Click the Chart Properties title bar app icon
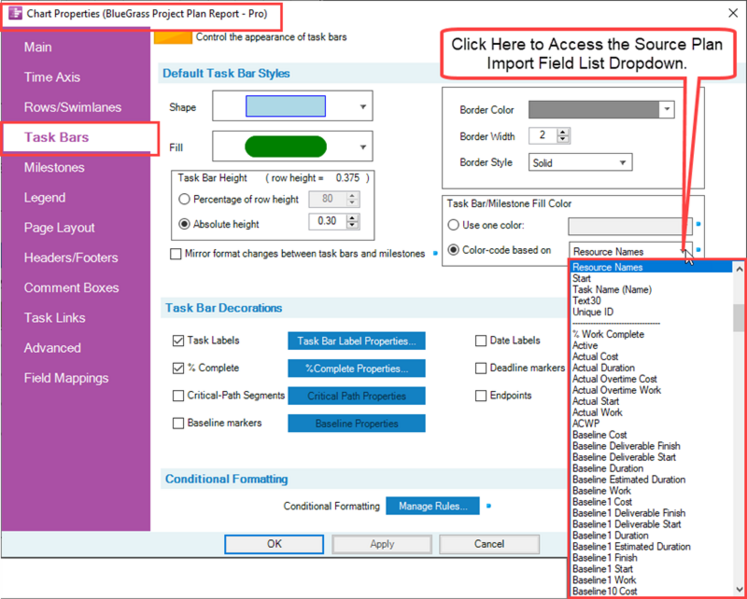The width and height of the screenshot is (747, 599). coord(15,13)
